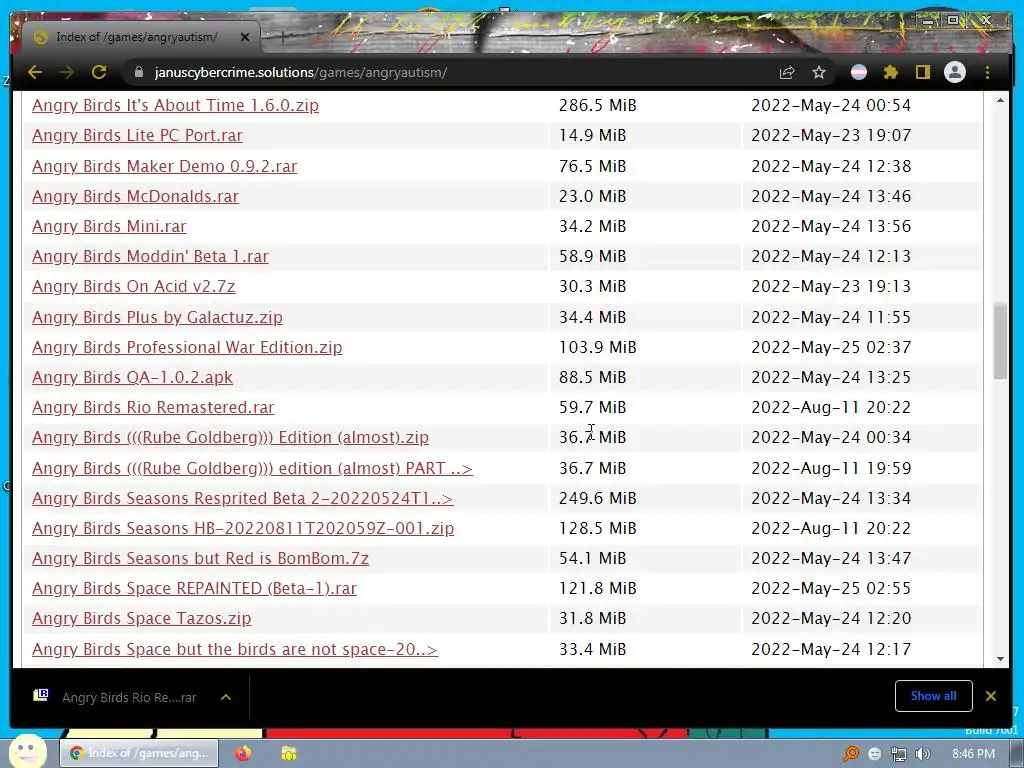Click the Angry Birds Mini.rar link

pos(109,226)
